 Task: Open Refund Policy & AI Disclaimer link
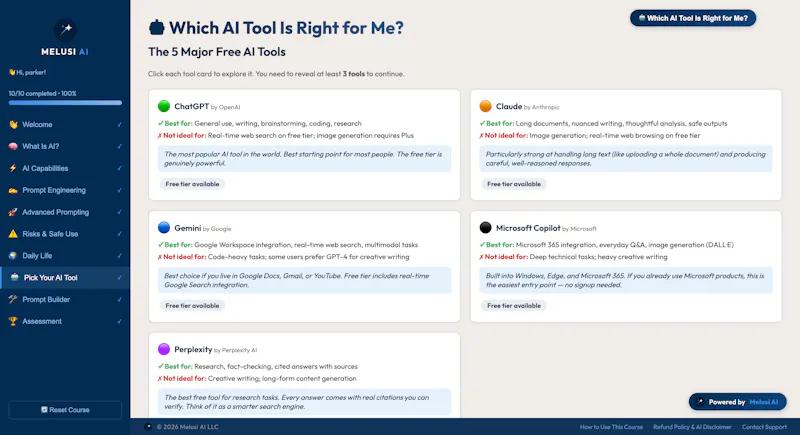(692, 427)
